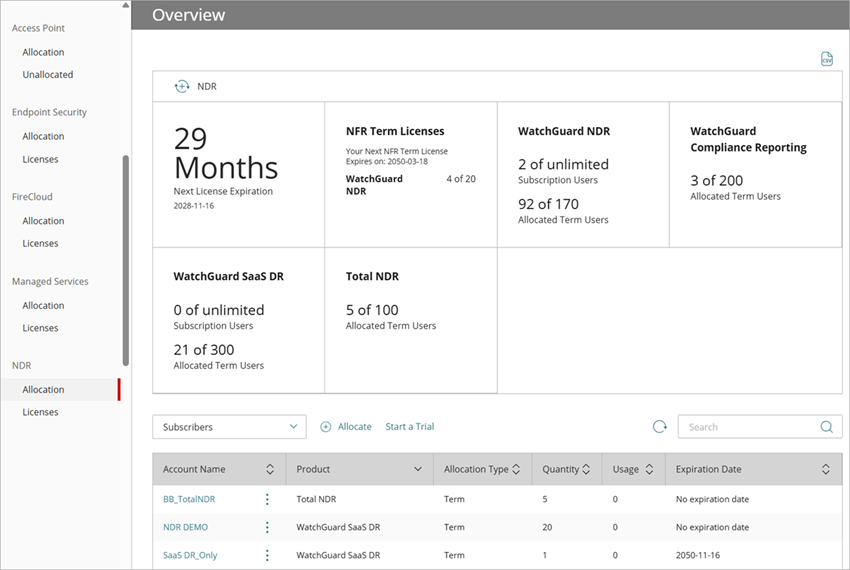The image size is (850, 570).
Task: Open the actions menu for SaaS DR_Only
Action: [267, 555]
